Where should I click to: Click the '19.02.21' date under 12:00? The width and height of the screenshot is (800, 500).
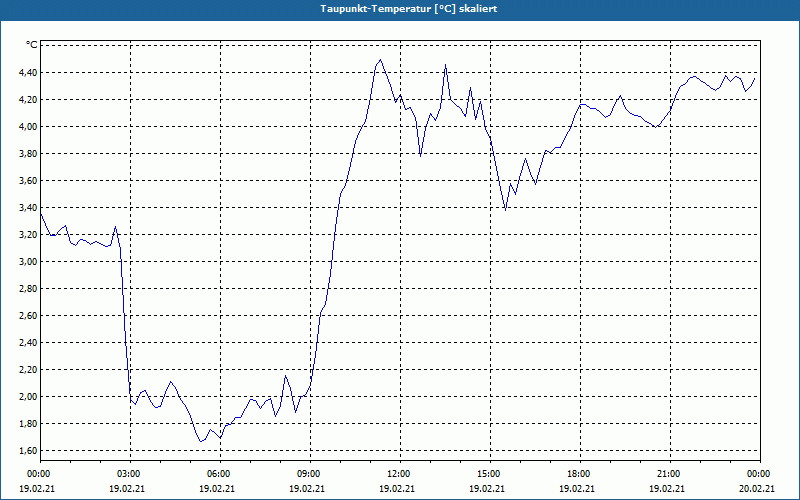point(397,488)
